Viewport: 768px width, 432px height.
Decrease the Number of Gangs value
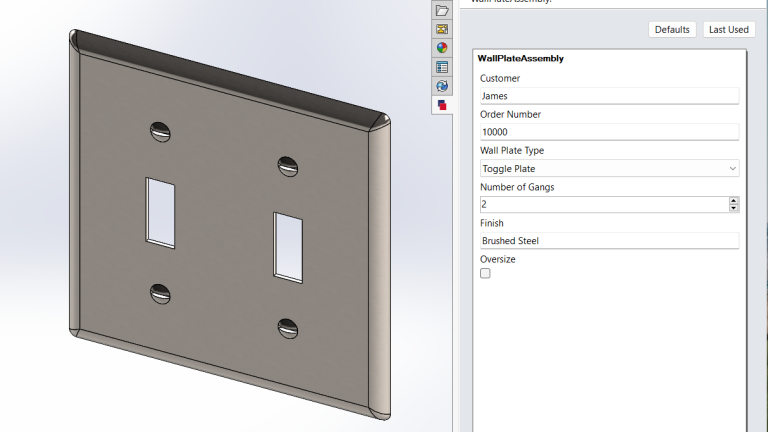click(x=734, y=208)
